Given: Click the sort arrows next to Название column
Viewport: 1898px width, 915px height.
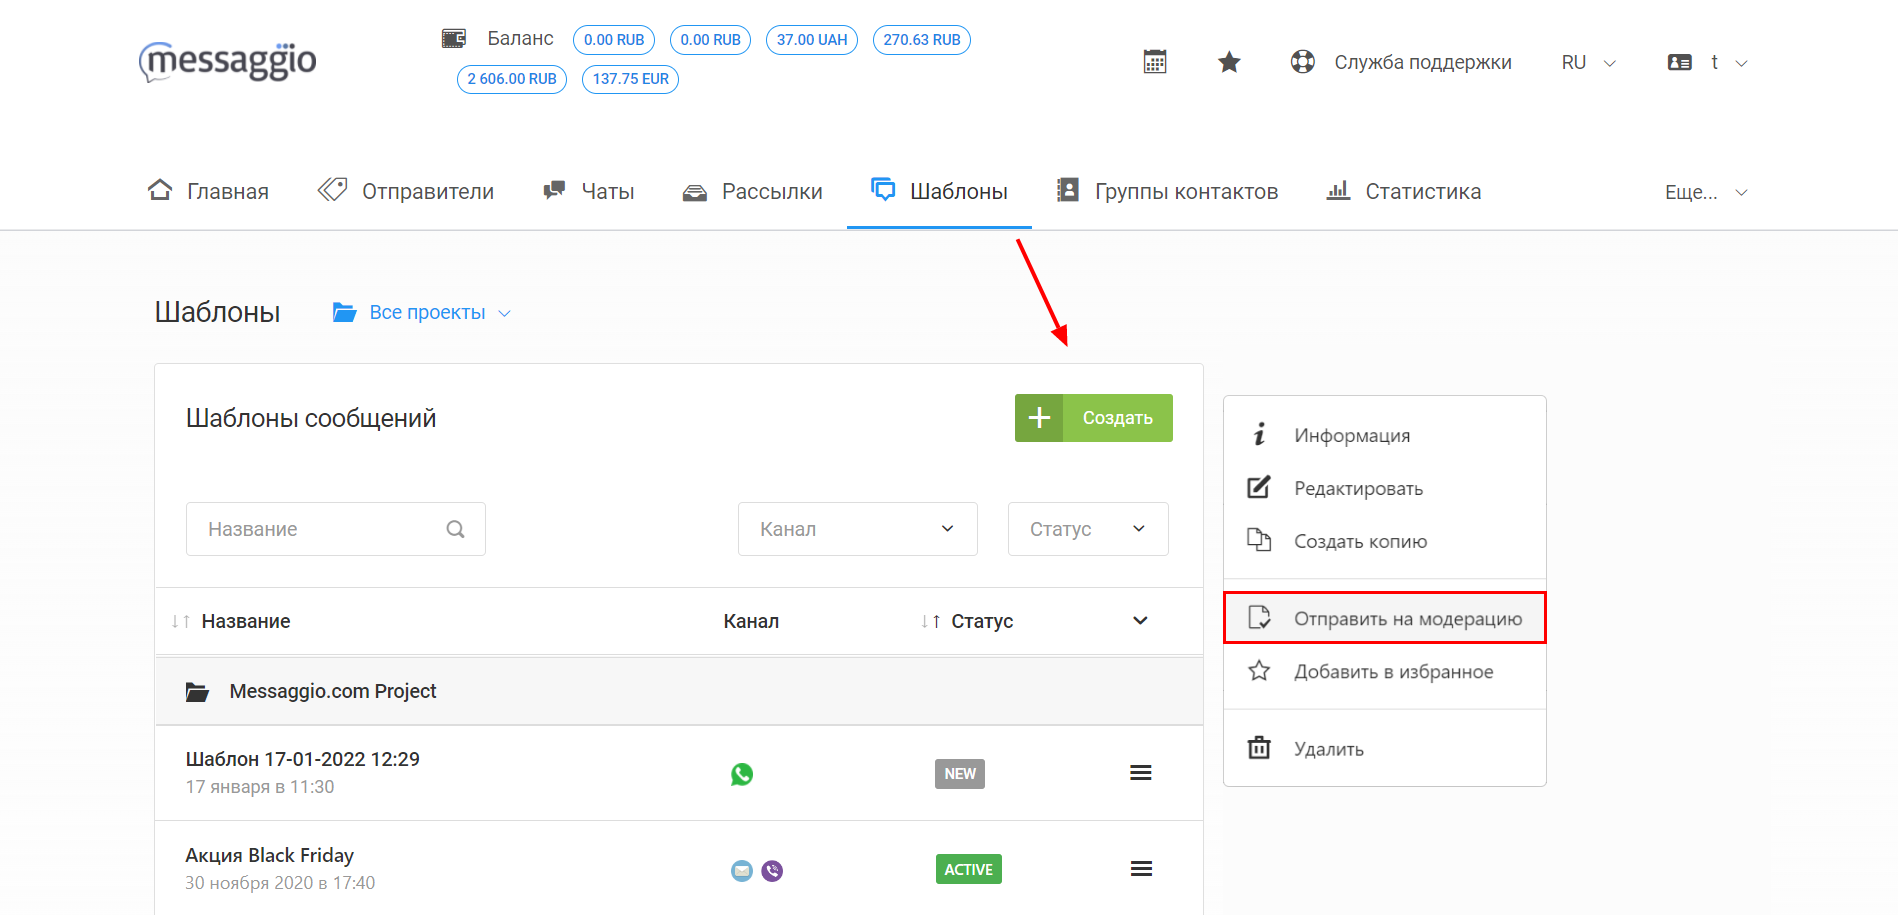Looking at the screenshot, I should pyautogui.click(x=180, y=622).
